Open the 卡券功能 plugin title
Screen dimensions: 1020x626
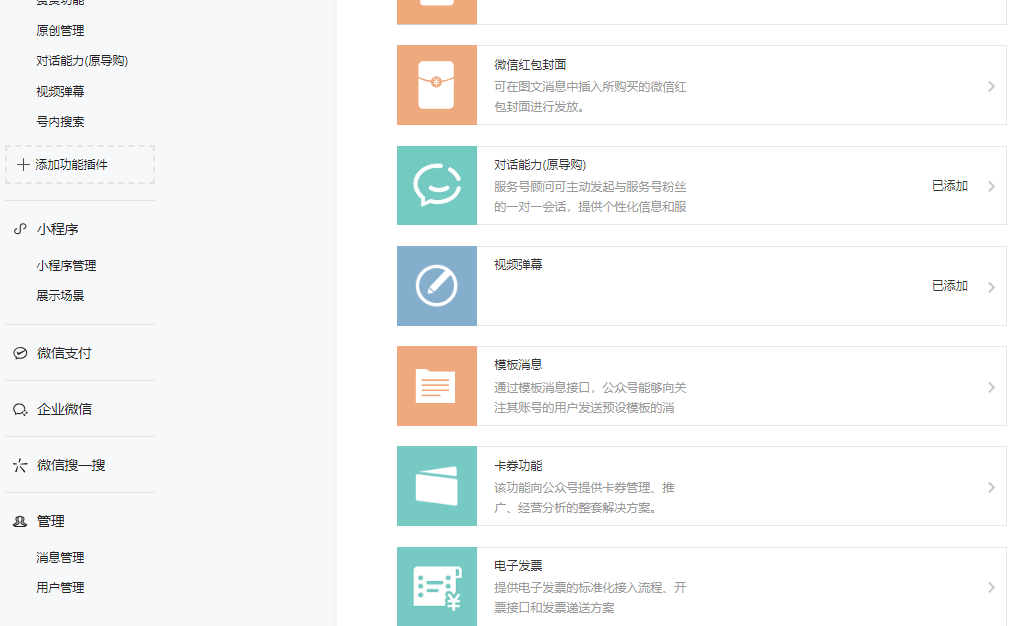click(x=518, y=465)
